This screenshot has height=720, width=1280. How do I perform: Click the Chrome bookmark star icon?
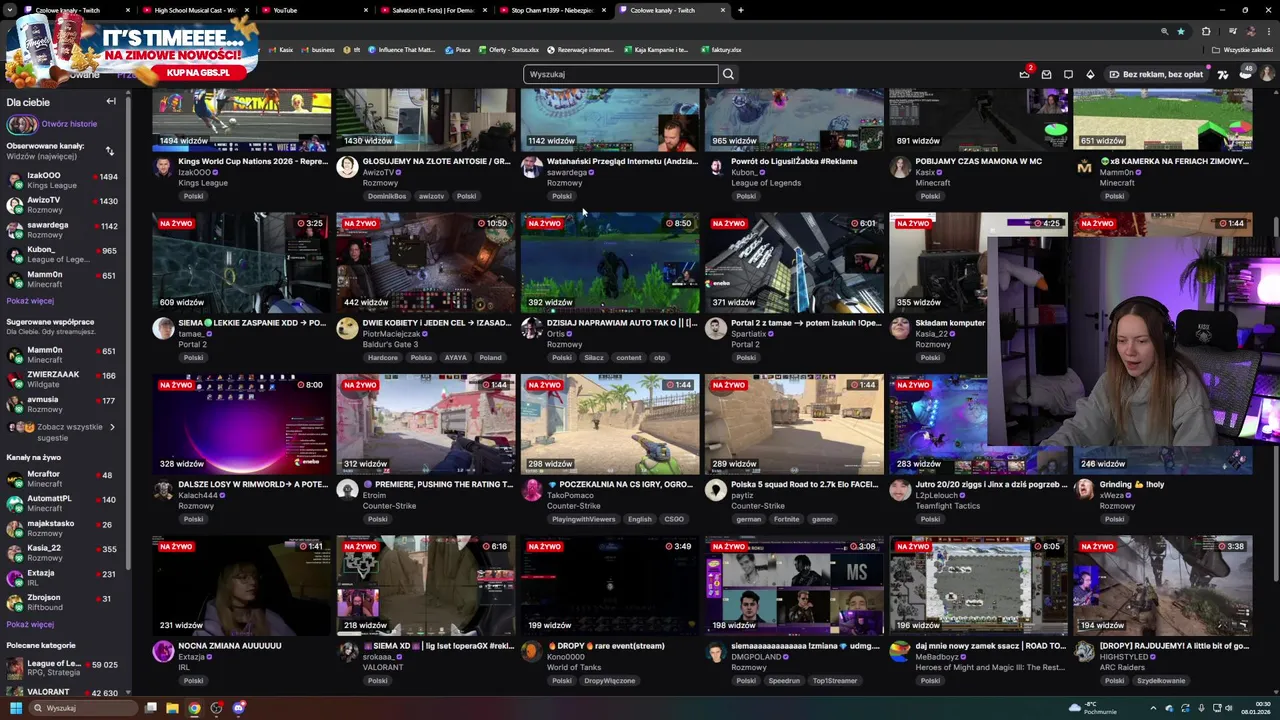[1181, 31]
